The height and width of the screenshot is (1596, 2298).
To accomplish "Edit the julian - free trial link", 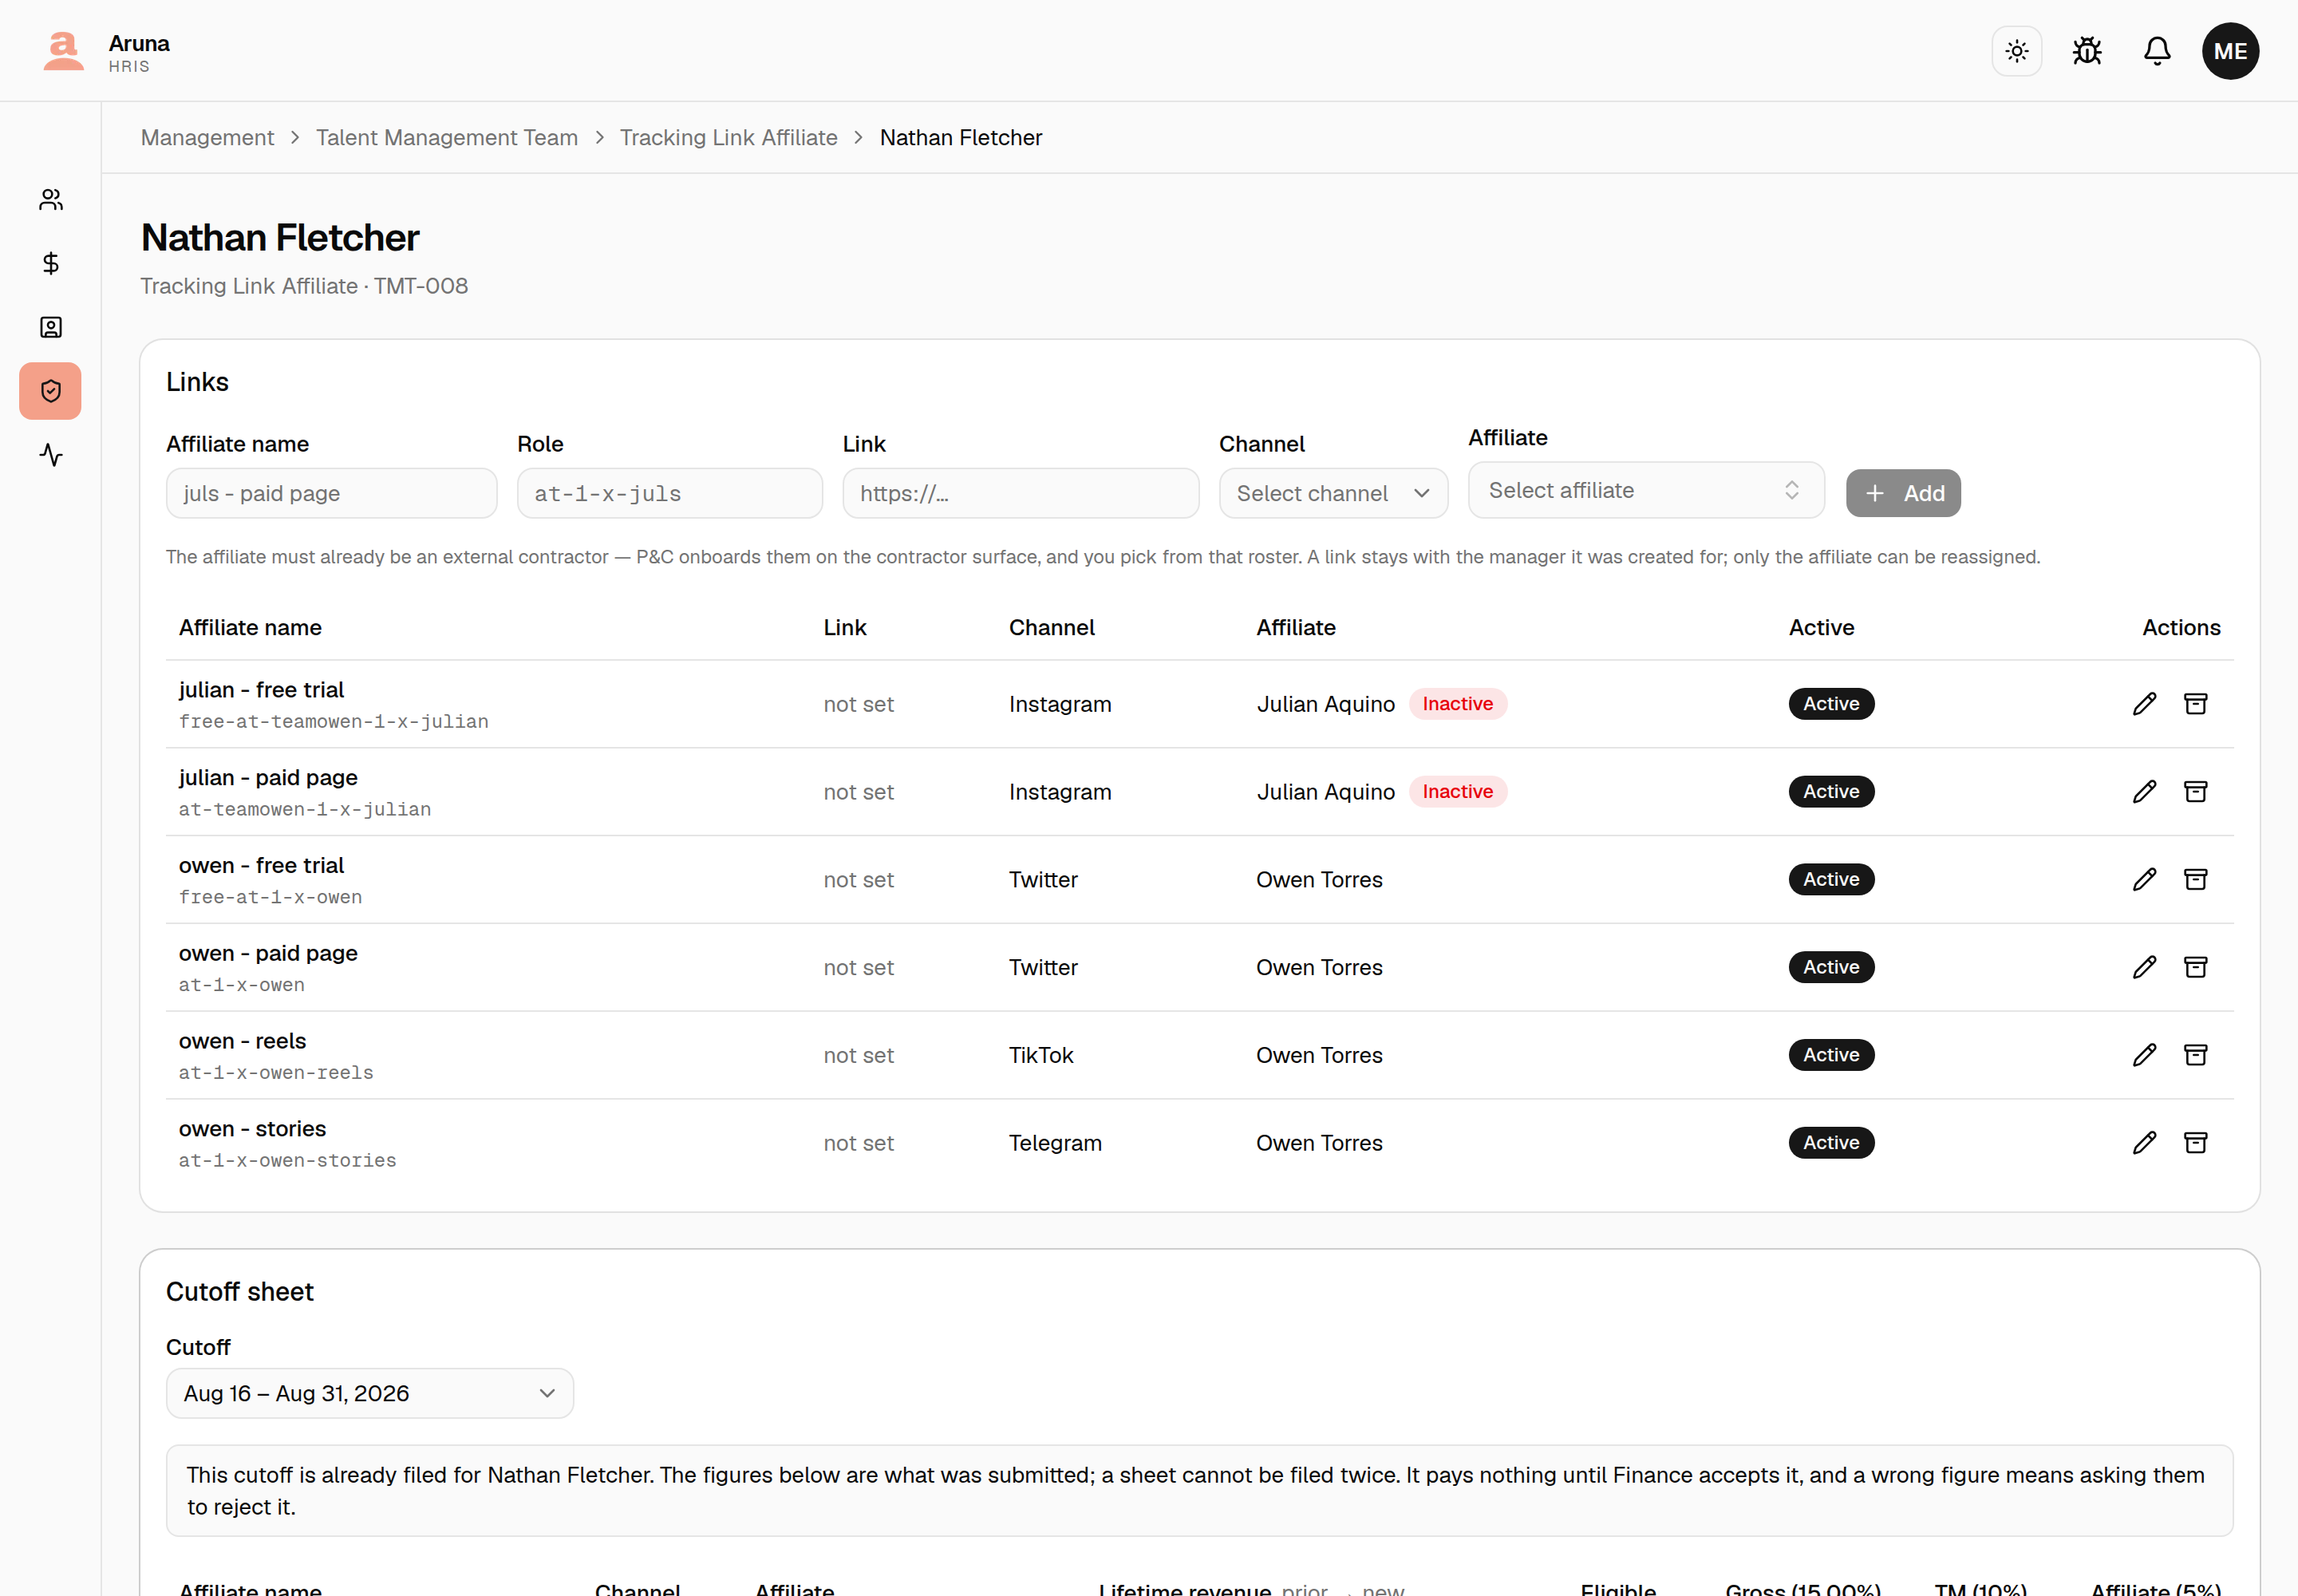I will (2144, 704).
